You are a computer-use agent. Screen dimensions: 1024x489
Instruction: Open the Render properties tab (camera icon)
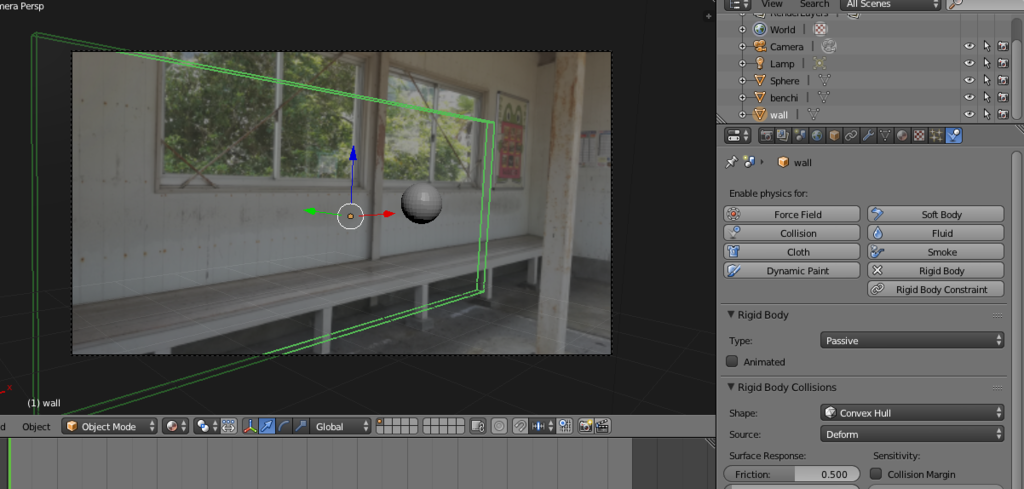766,136
